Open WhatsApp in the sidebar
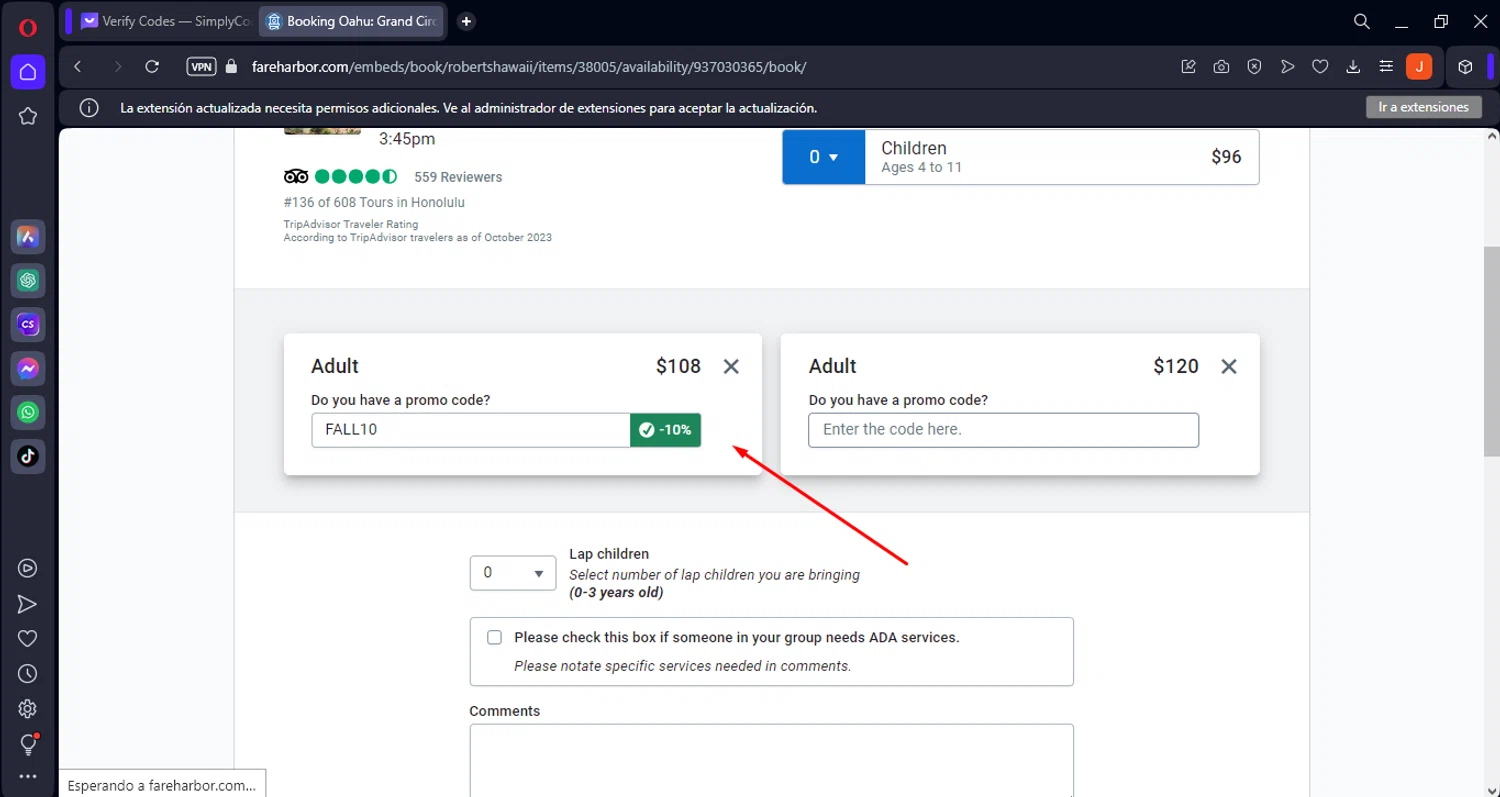 tap(28, 412)
